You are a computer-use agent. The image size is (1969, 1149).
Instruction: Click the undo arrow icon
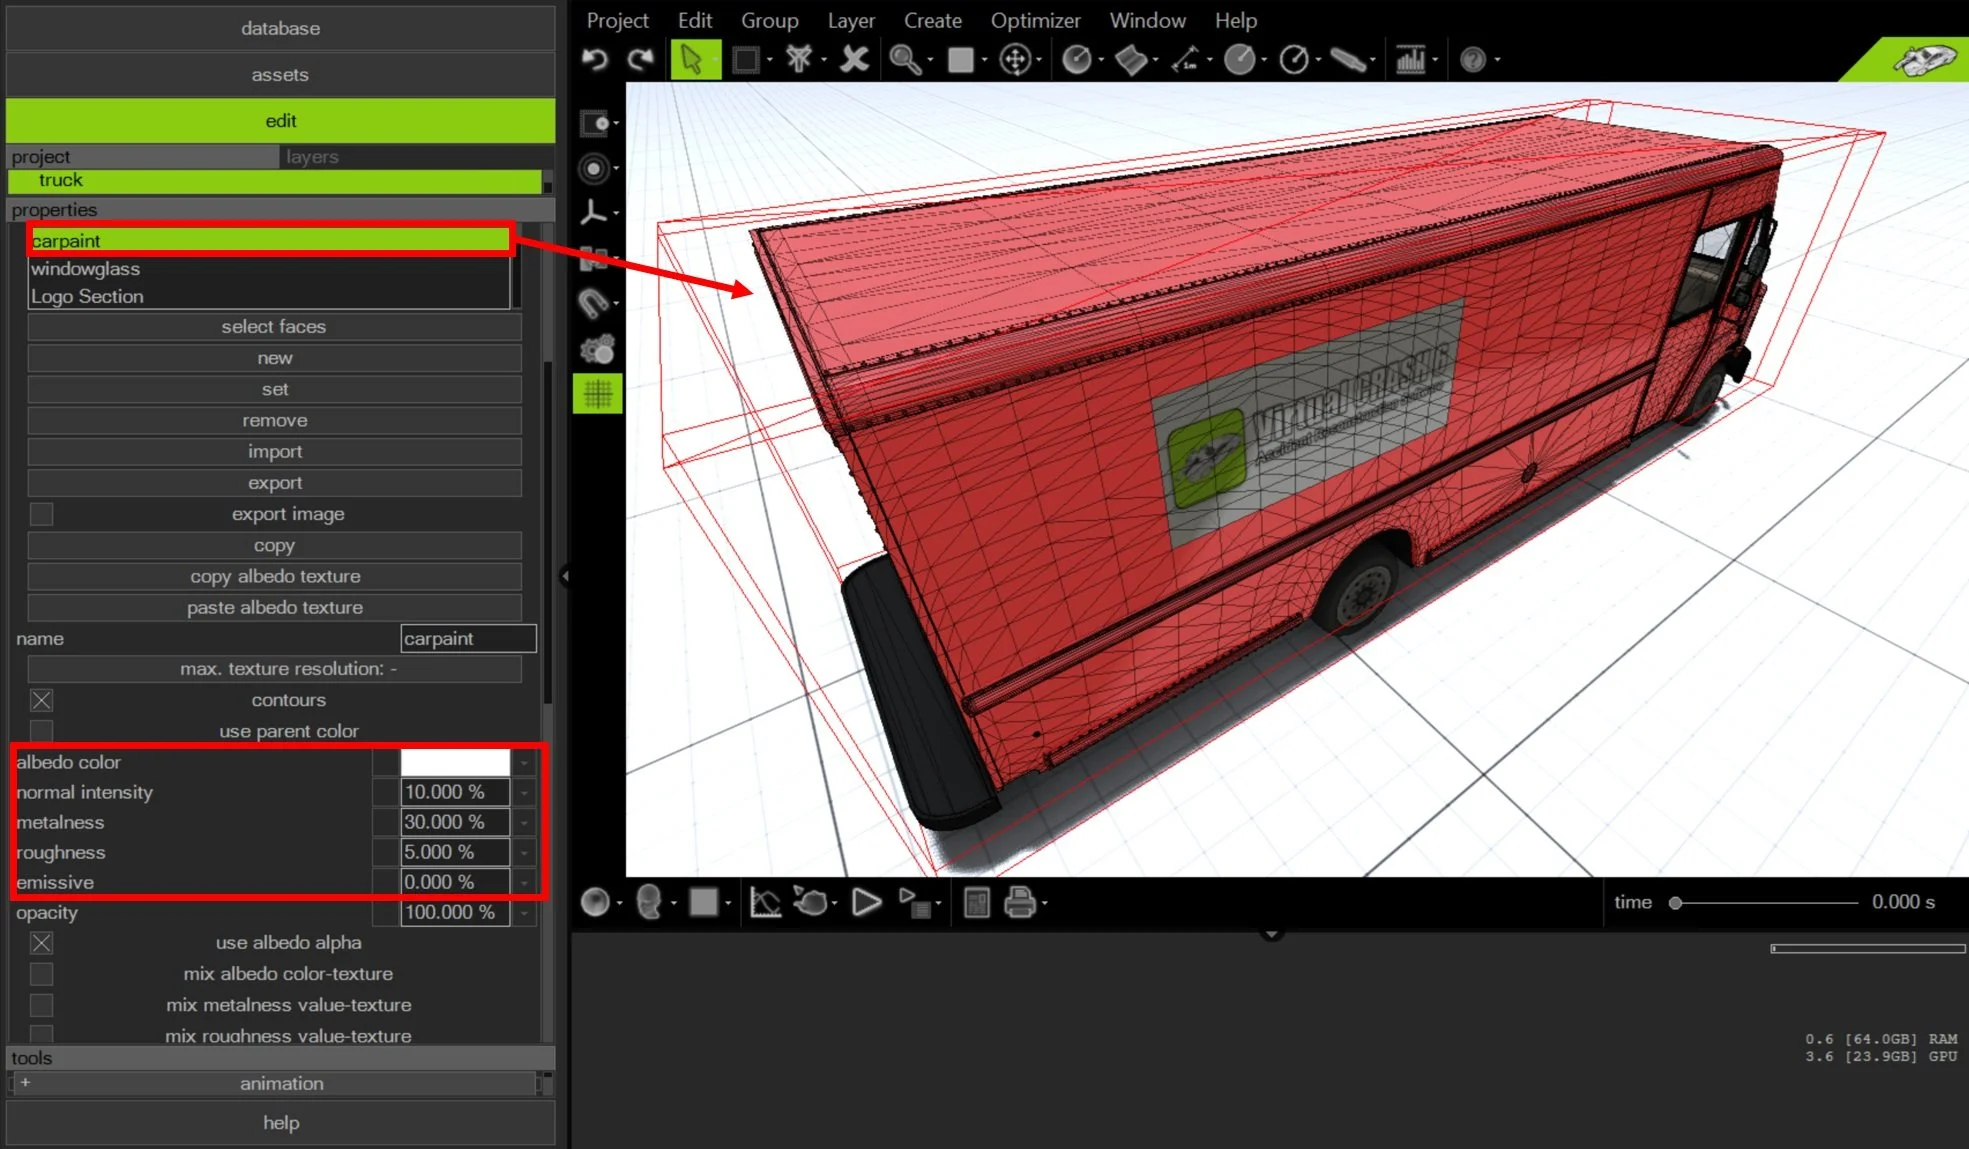tap(595, 60)
